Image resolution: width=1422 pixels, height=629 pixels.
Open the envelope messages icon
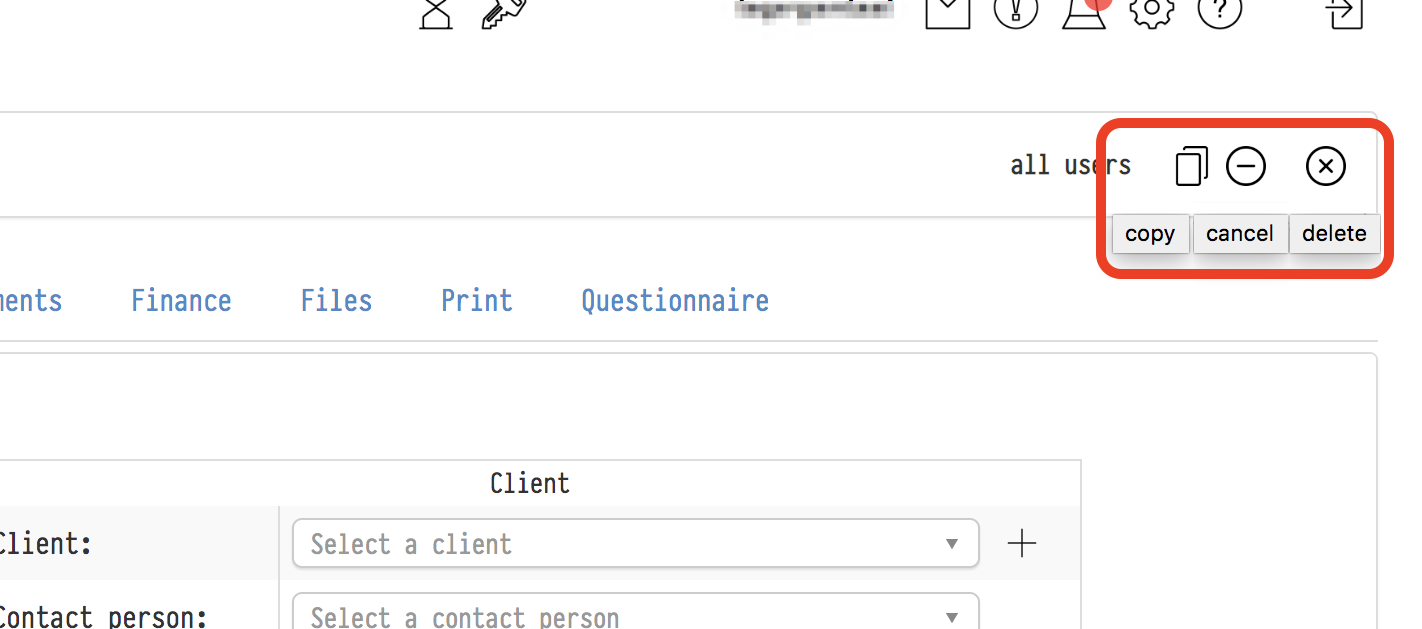947,12
